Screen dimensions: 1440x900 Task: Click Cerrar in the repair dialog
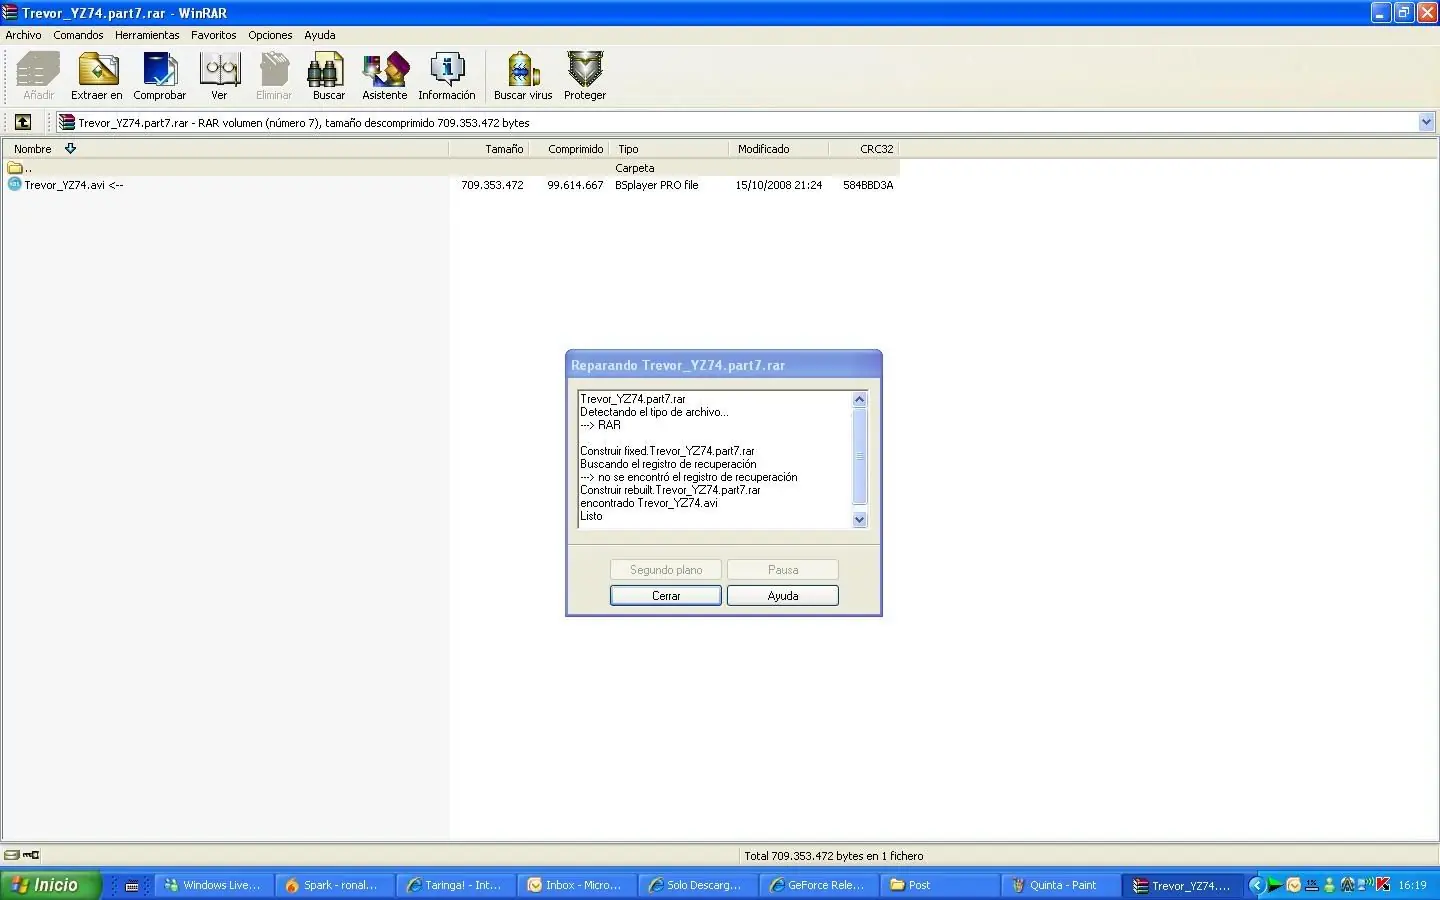tap(666, 596)
